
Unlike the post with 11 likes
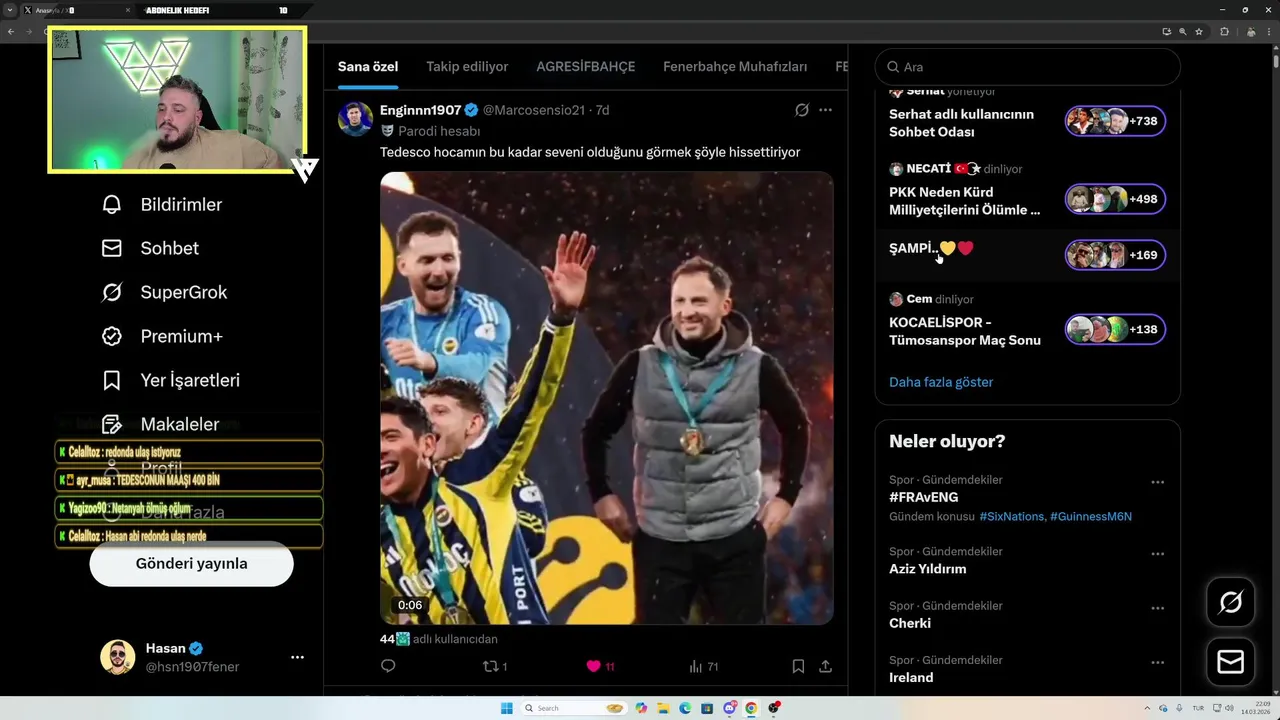600,666
